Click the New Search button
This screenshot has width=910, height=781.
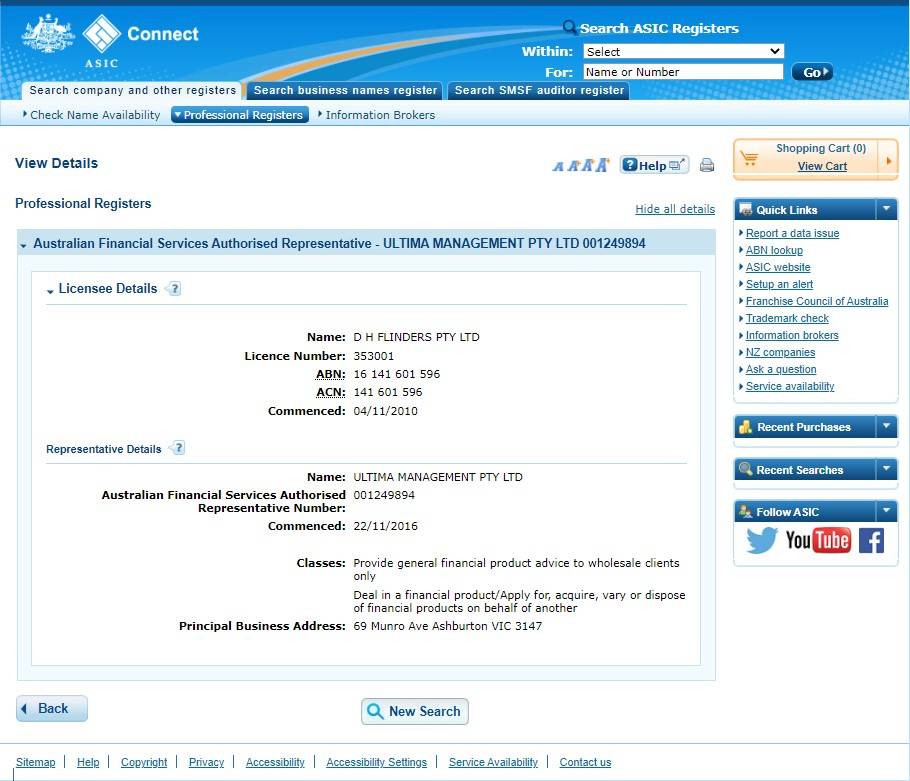(414, 711)
